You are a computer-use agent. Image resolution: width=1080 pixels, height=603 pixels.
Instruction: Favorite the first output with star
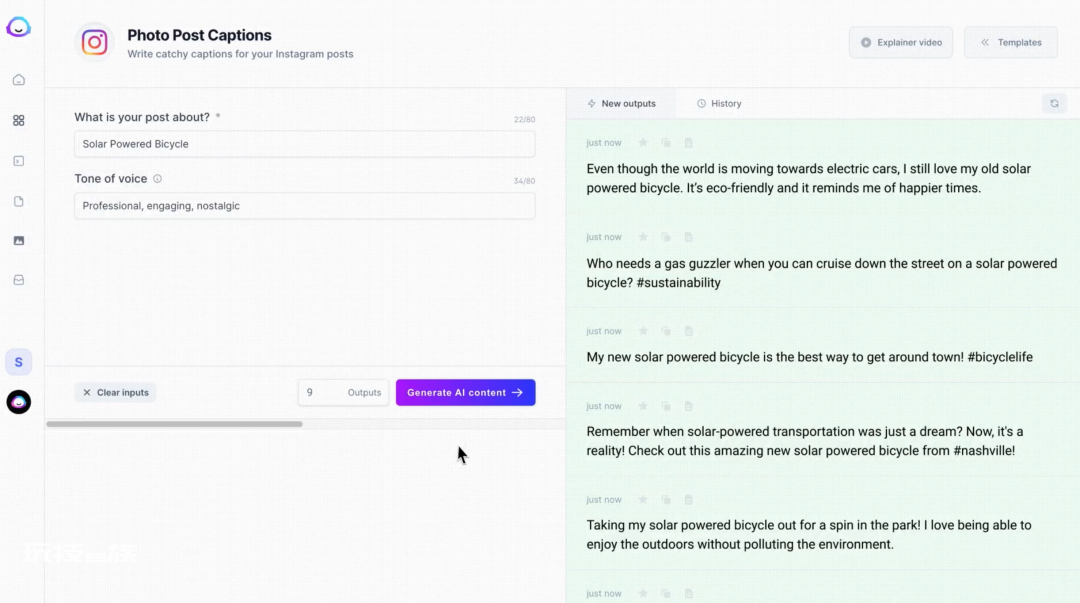[x=643, y=143]
